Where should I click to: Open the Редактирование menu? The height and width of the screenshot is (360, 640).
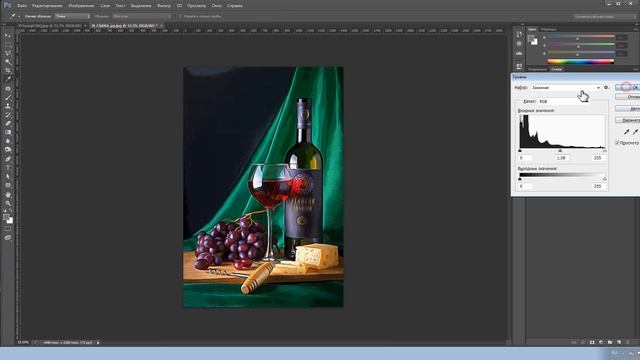(47, 6)
